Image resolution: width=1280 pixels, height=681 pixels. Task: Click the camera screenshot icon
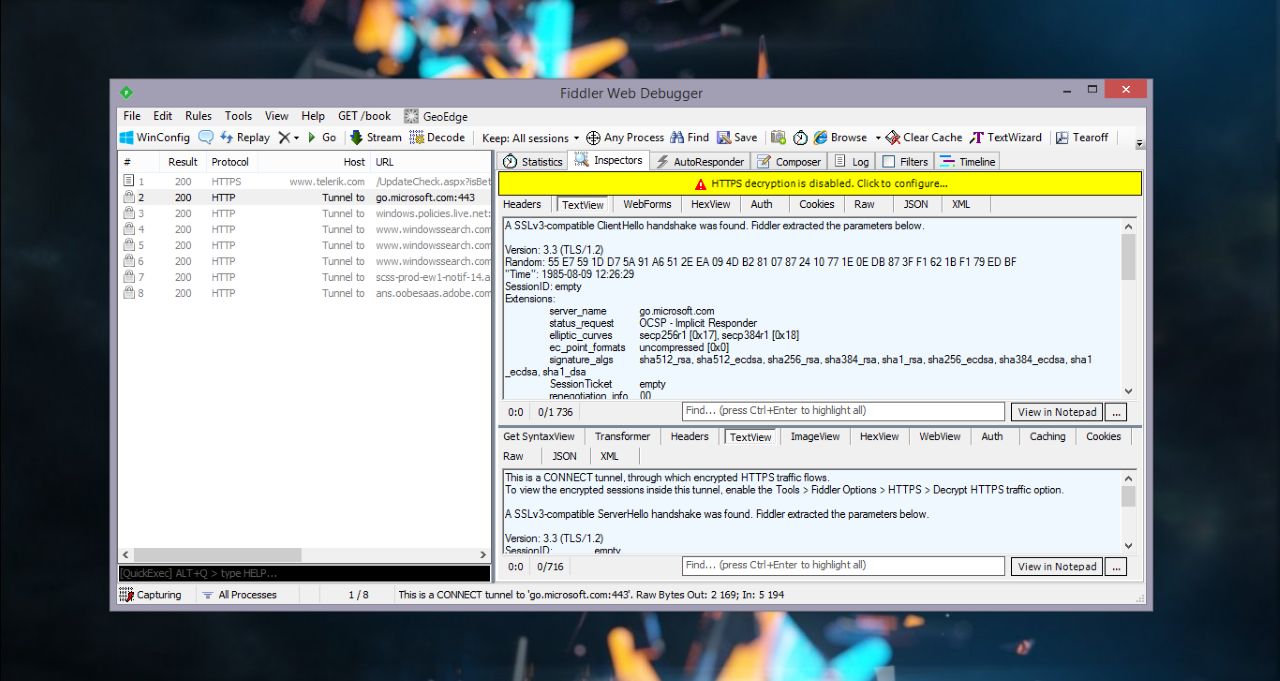[778, 138]
